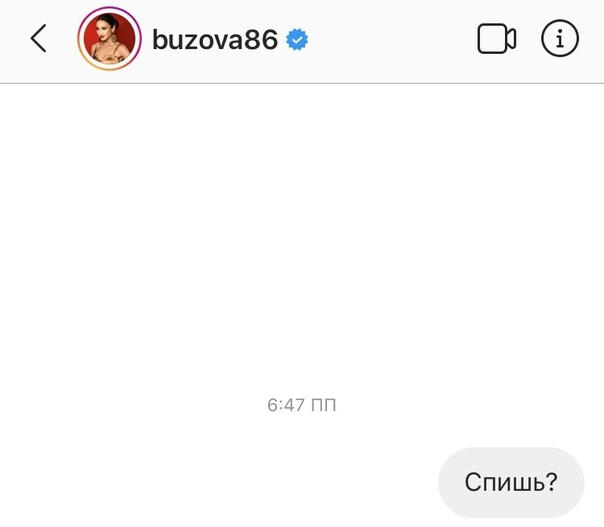Go back using the left arrow

39,38
